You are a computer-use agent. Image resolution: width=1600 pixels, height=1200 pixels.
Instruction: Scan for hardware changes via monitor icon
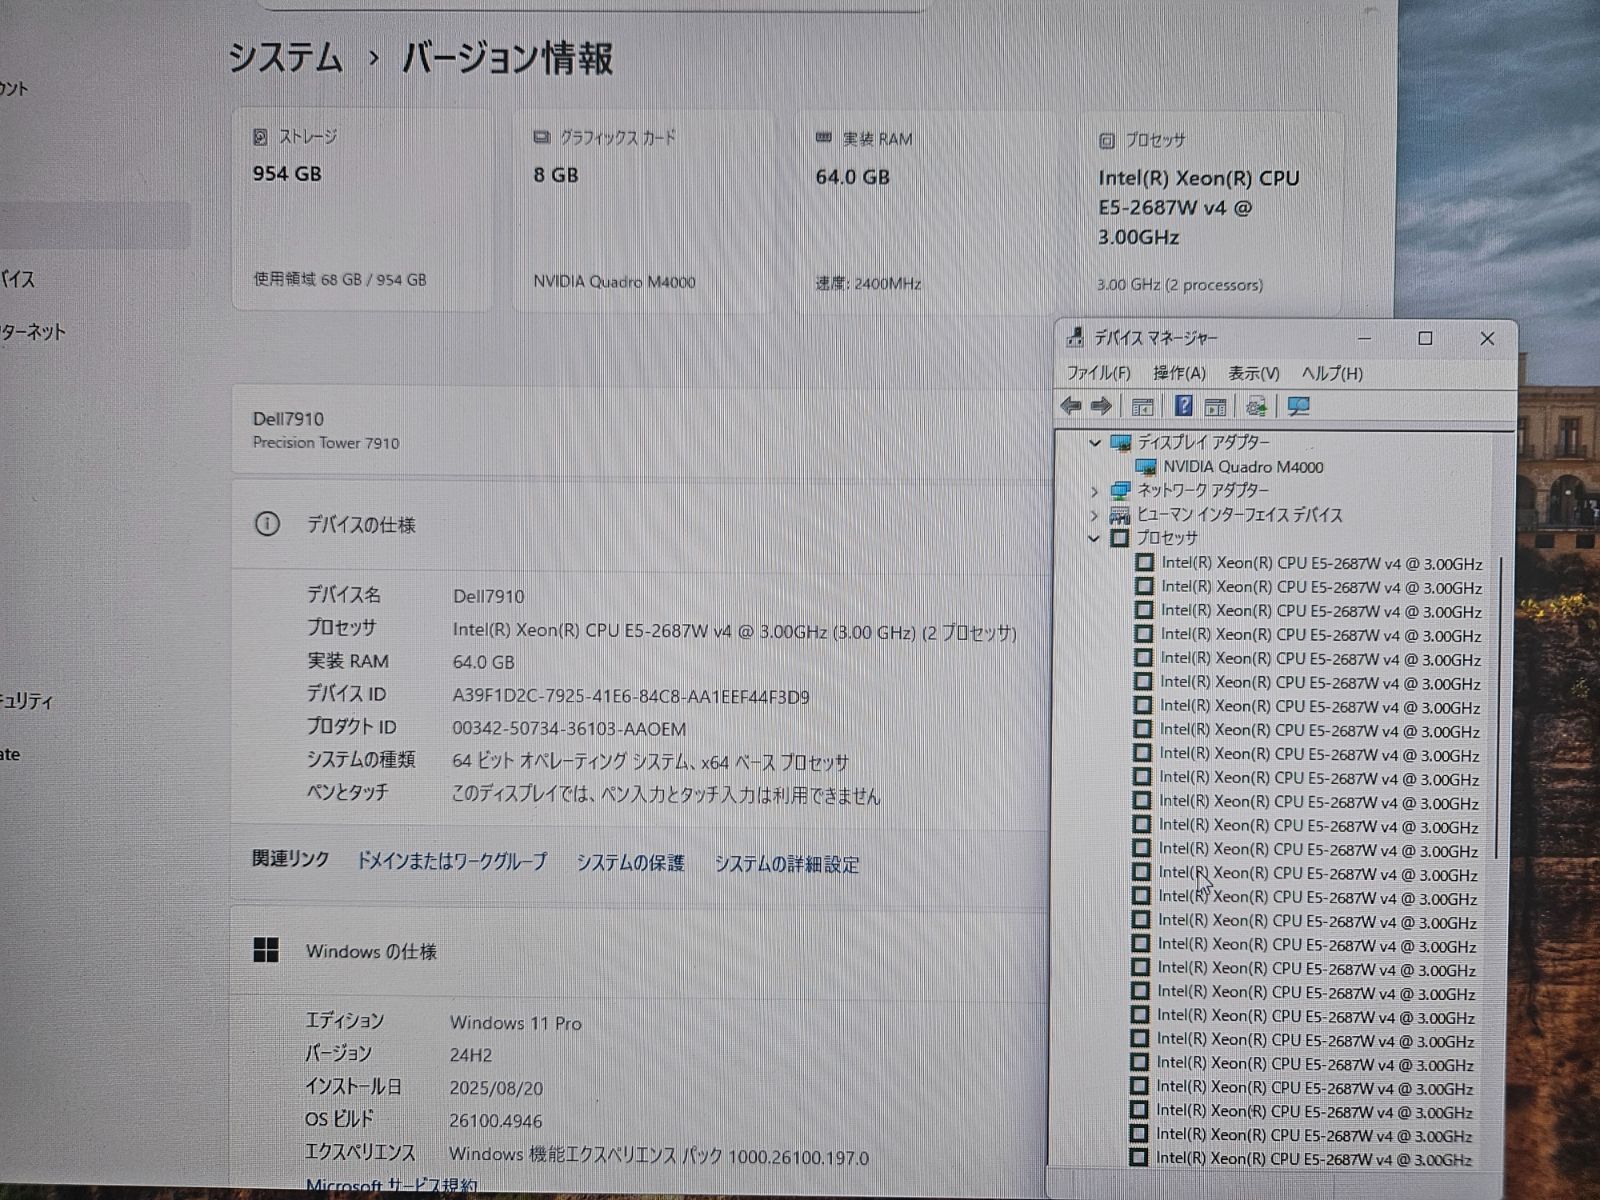pos(1298,406)
